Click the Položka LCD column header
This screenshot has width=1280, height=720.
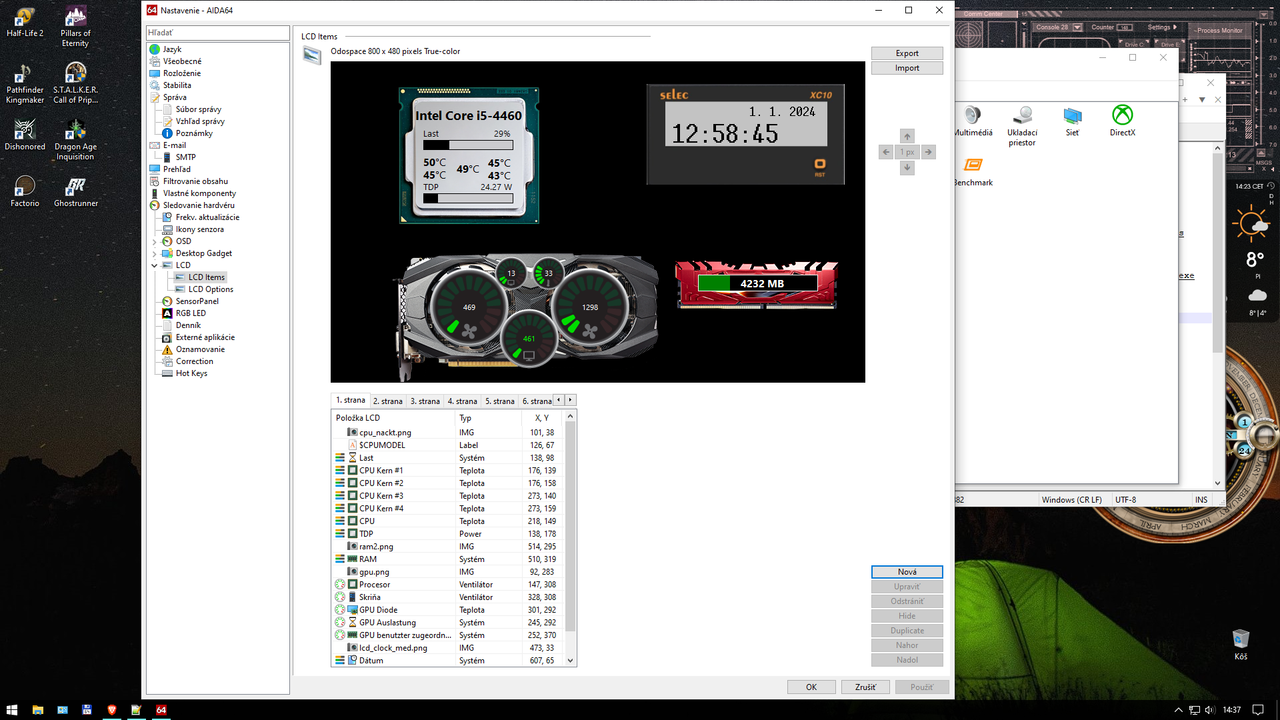click(x=393, y=417)
